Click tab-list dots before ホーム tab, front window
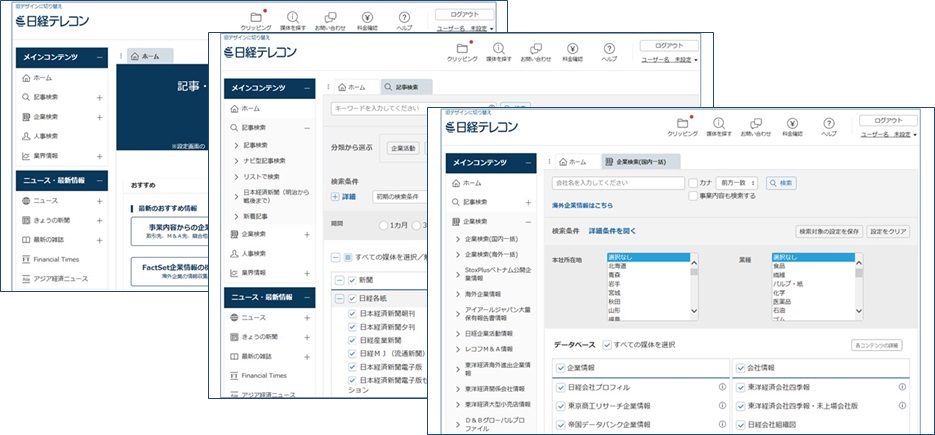The height and width of the screenshot is (435, 935). point(549,162)
